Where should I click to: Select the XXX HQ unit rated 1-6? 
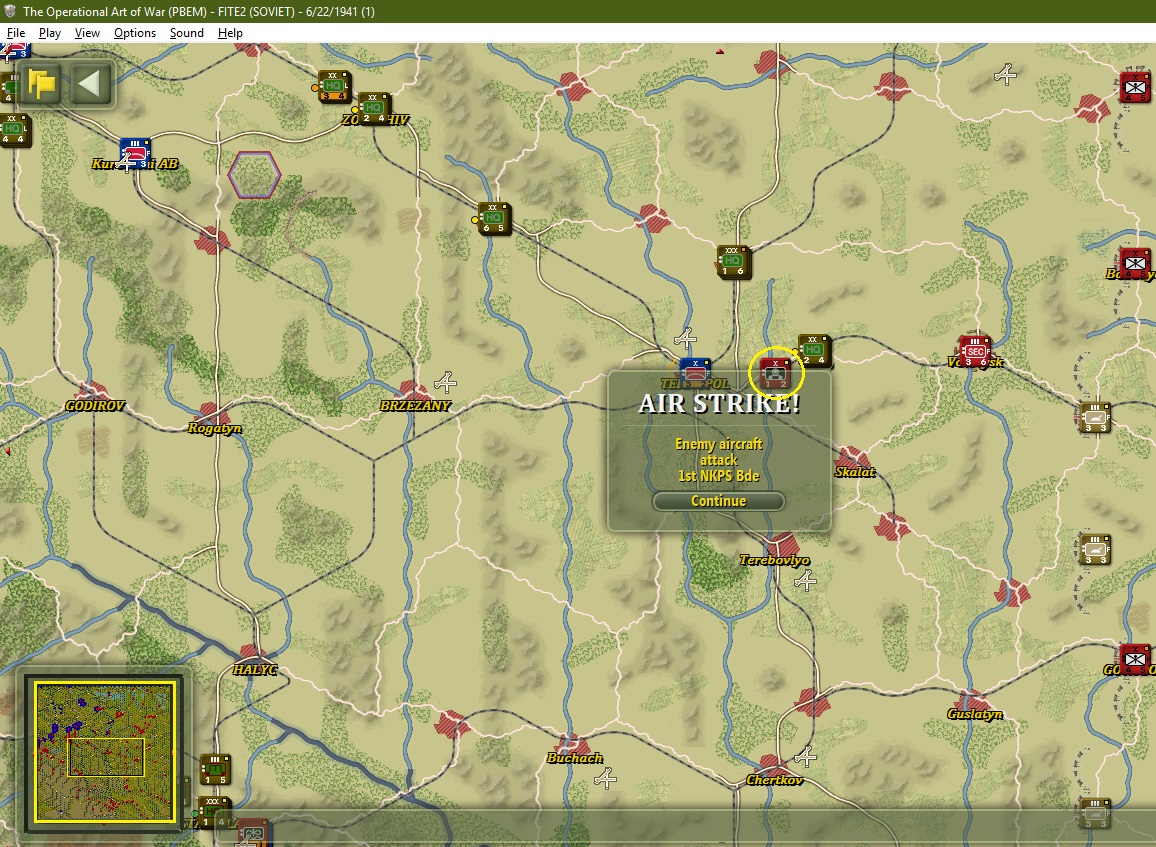click(732, 261)
